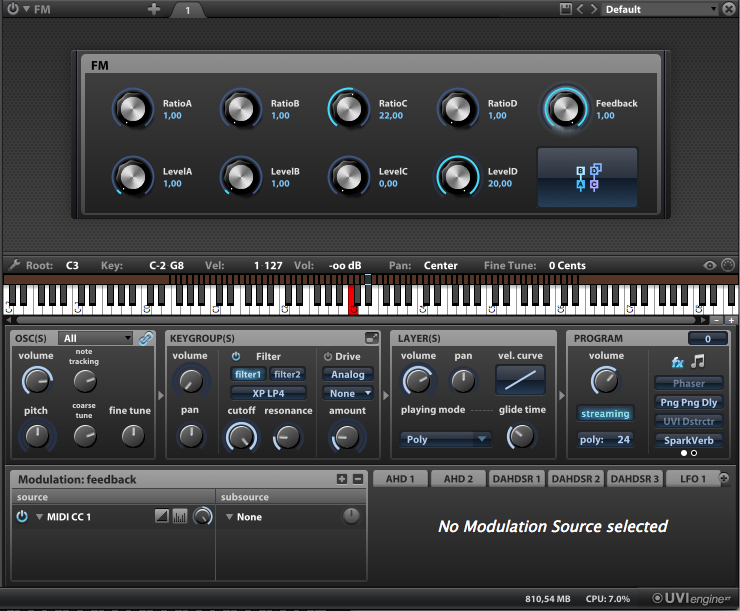Image resolution: width=740 pixels, height=611 pixels.
Task: Open the MIDI CC 1 source dropdown
Action: tap(64, 517)
